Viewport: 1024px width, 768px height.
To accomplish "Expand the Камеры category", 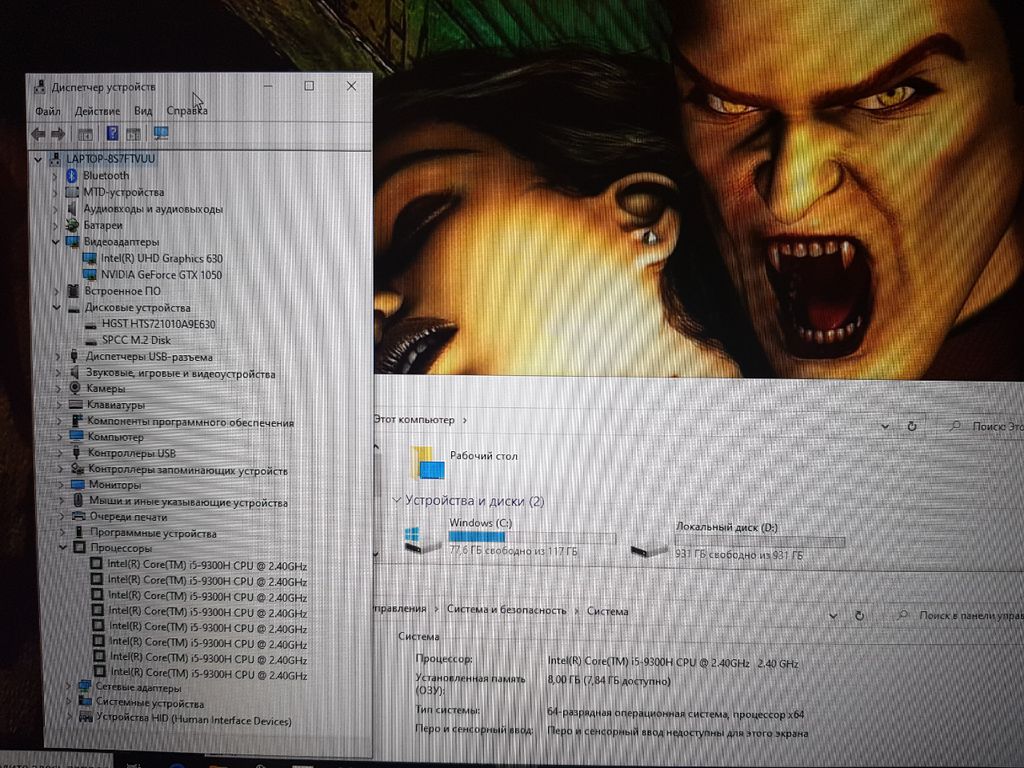I will [x=58, y=389].
